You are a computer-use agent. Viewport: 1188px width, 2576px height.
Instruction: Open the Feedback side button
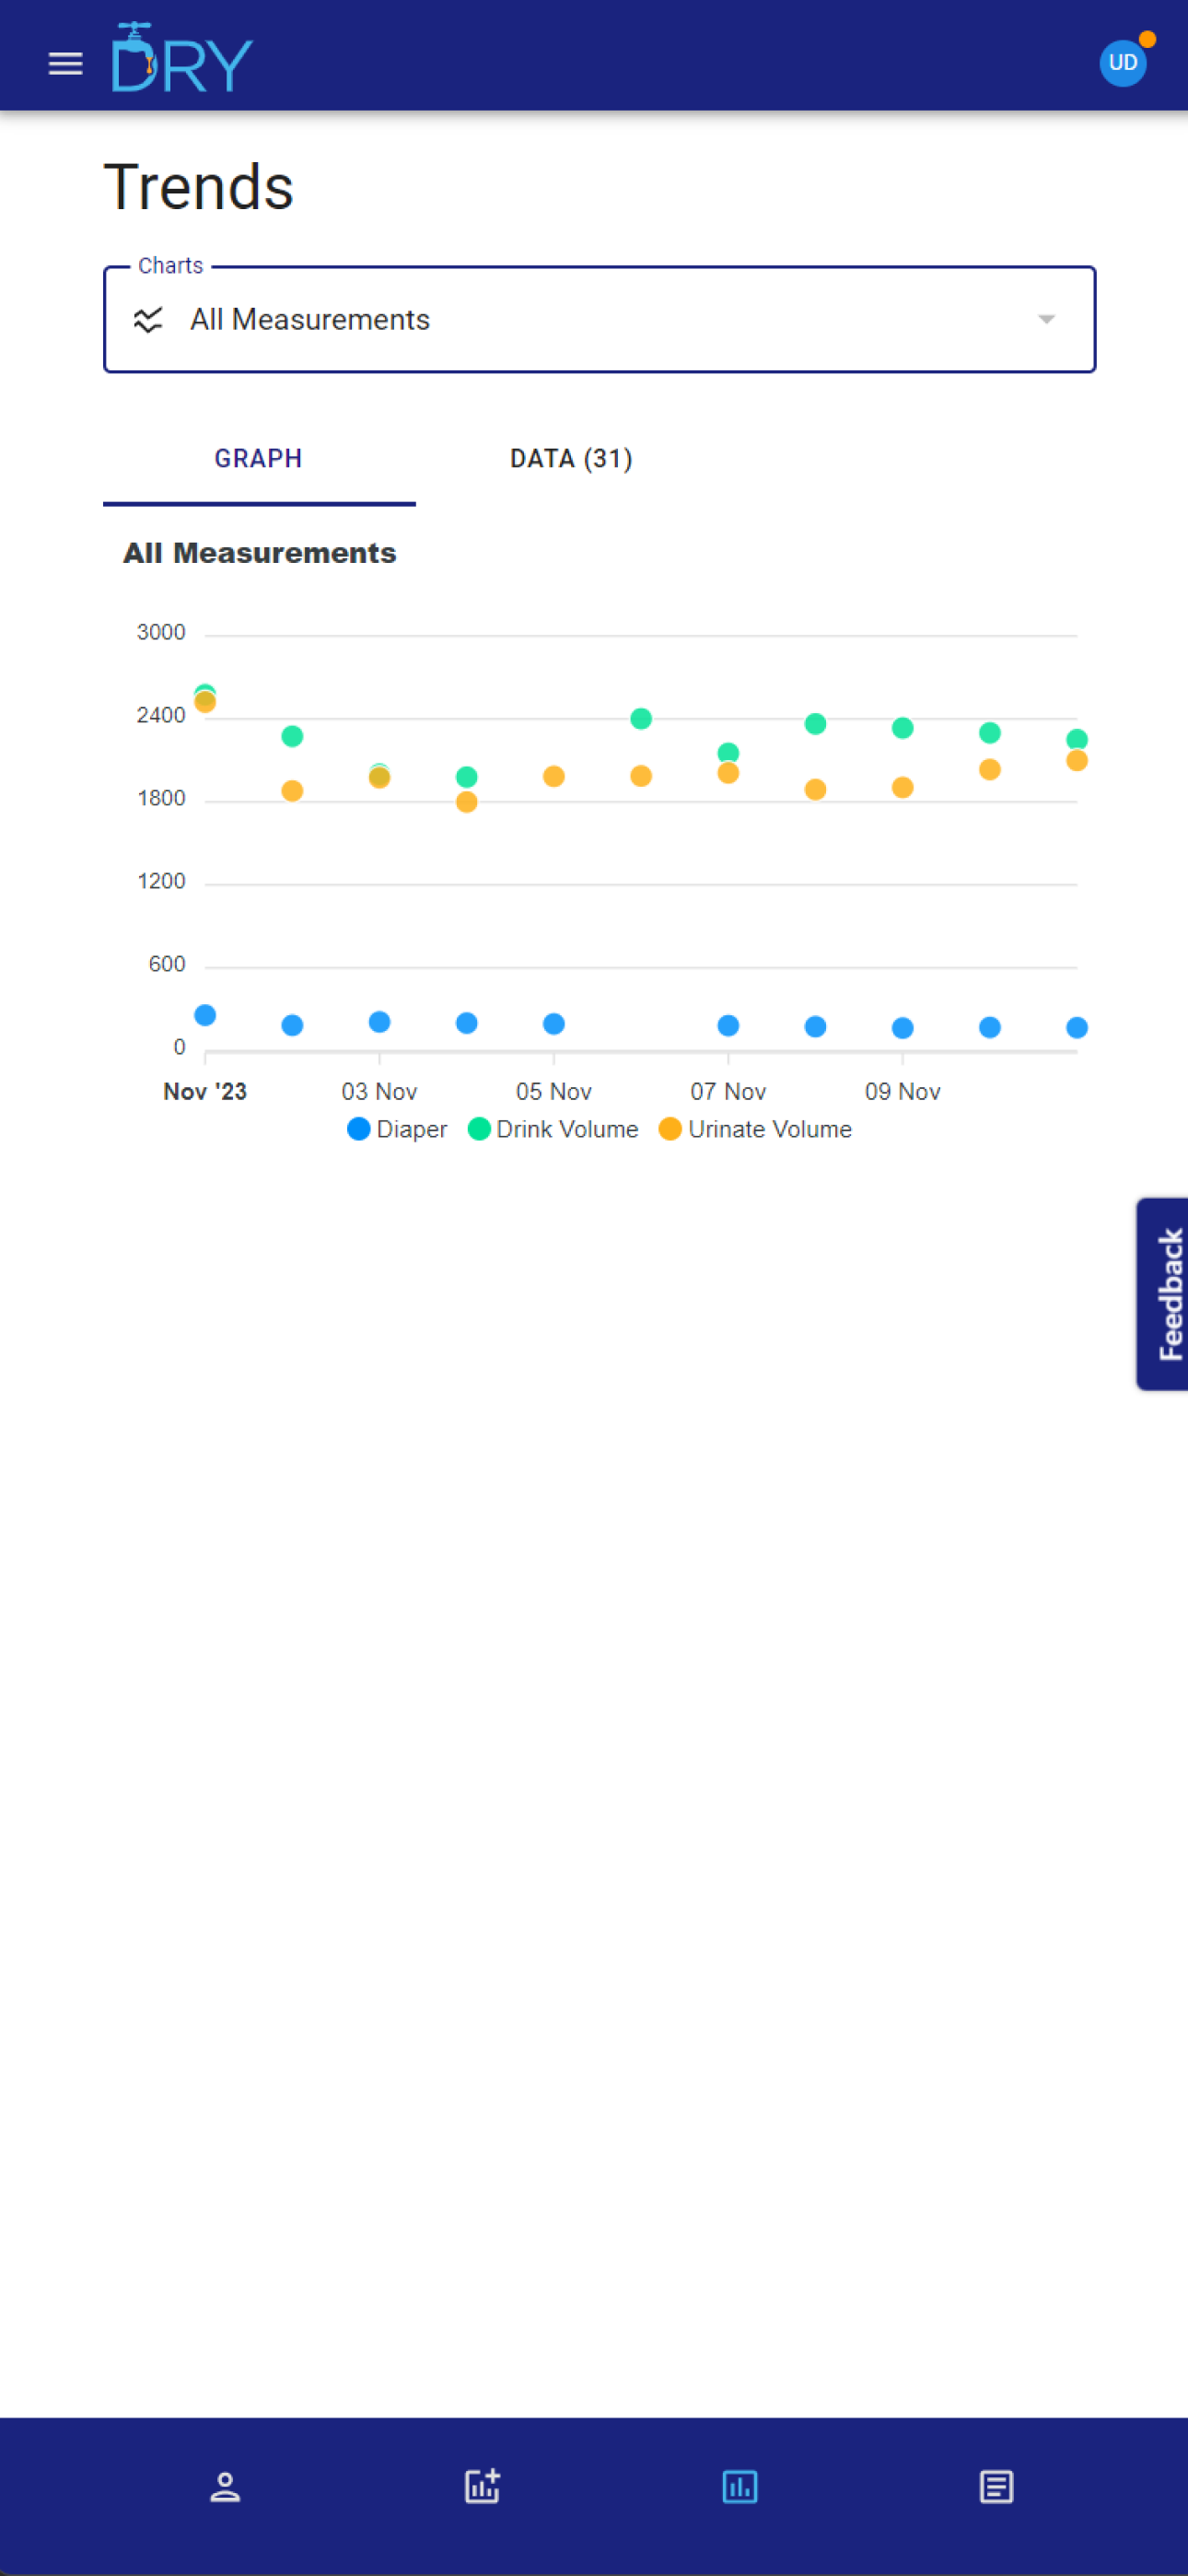[x=1162, y=1294]
